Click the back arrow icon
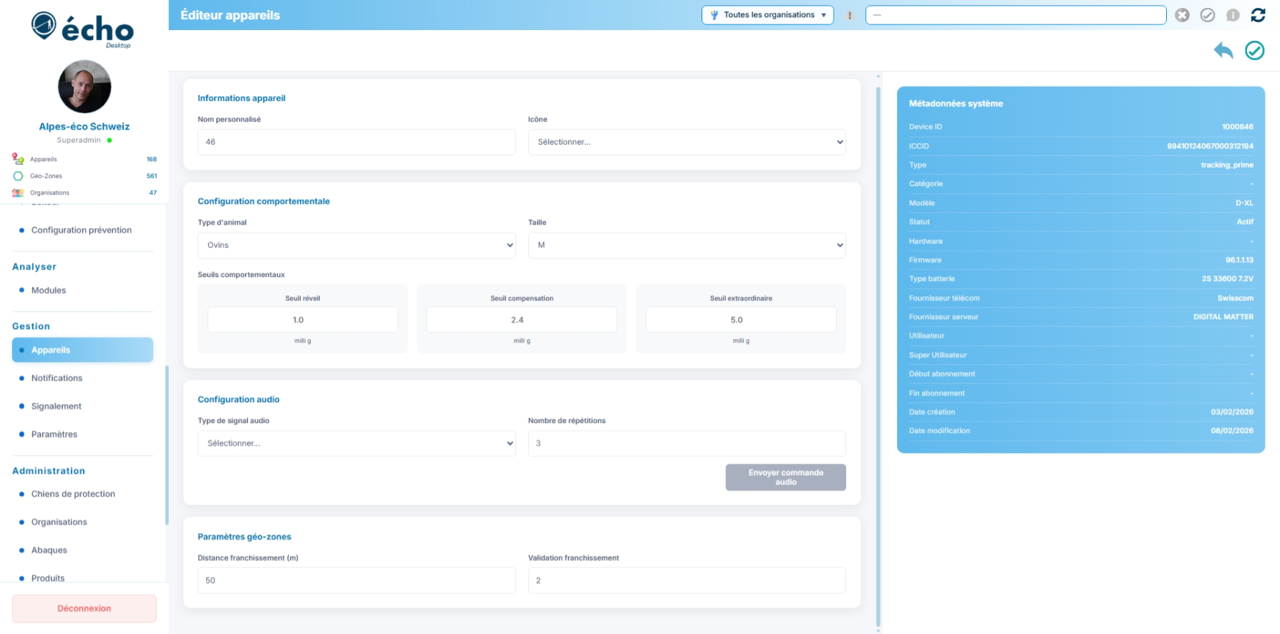This screenshot has height=634, width=1280. 1223,51
